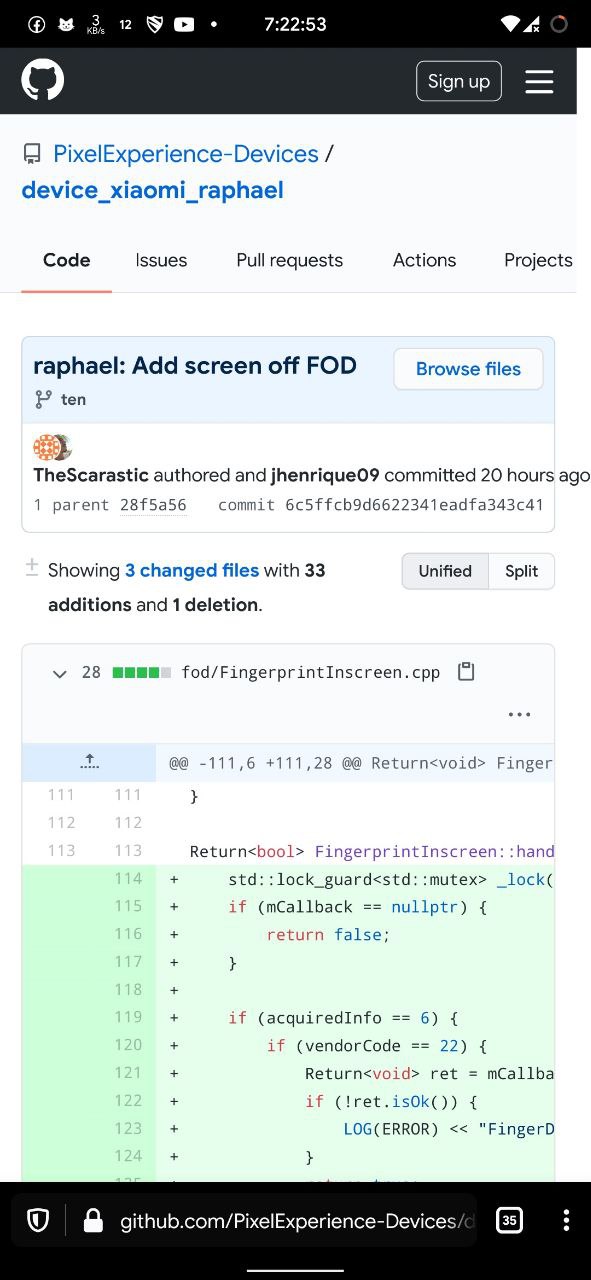The height and width of the screenshot is (1280, 591).
Task: Click the repository book icon
Action: 33,154
